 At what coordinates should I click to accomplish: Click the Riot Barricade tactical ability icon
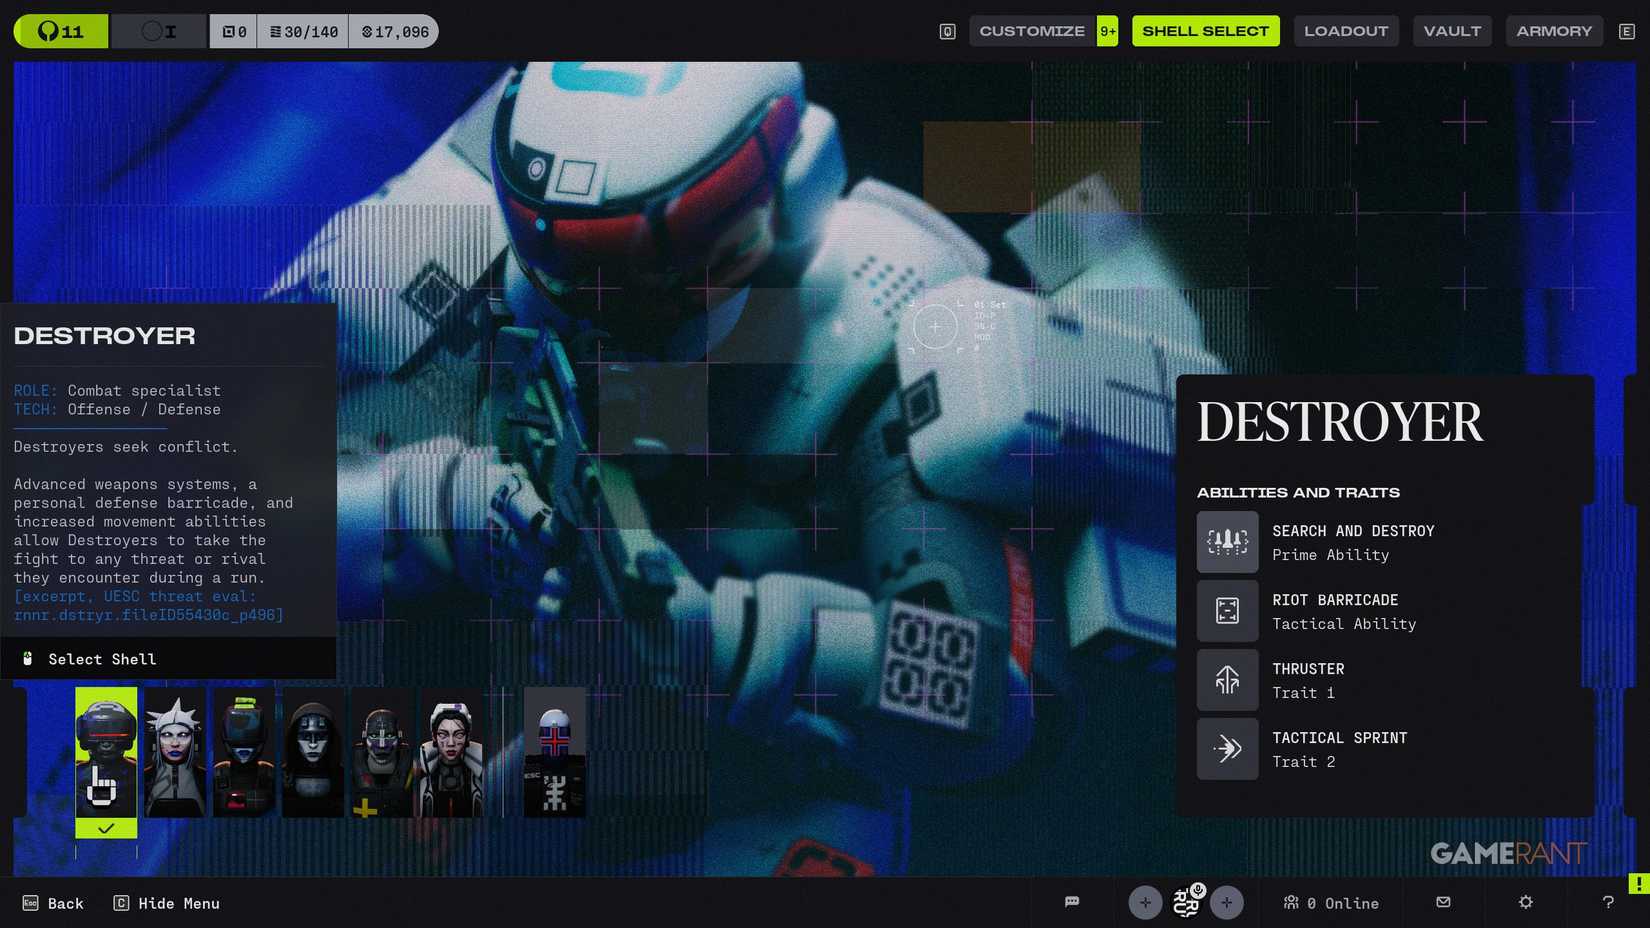(x=1228, y=610)
